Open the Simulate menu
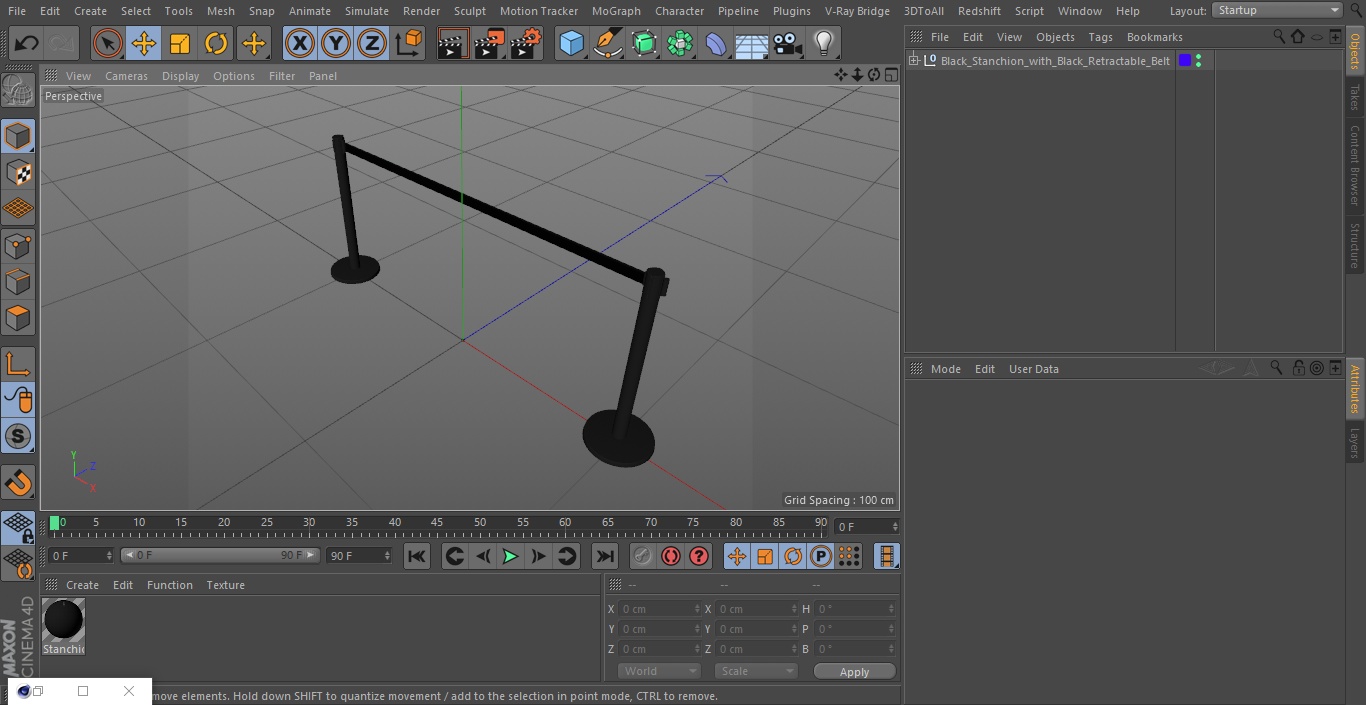Screen dimensions: 1366x705 pyautogui.click(x=366, y=11)
